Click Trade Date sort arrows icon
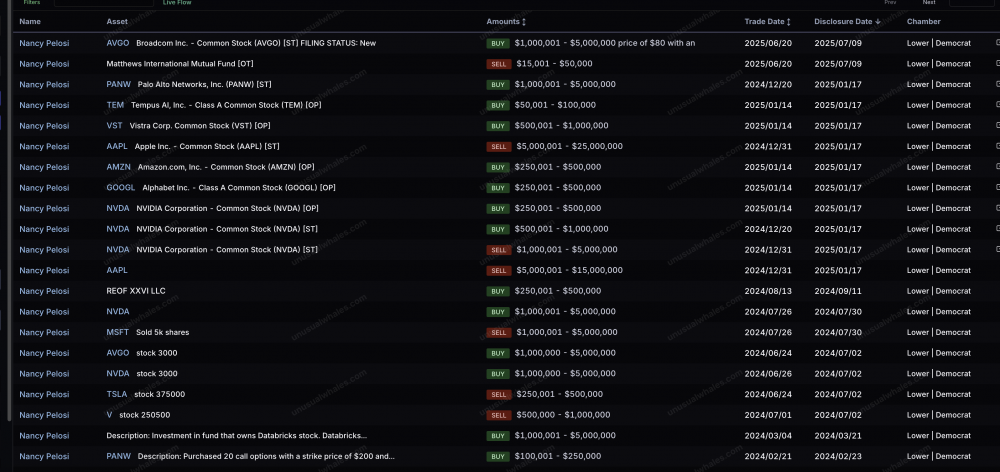 tap(789, 21)
